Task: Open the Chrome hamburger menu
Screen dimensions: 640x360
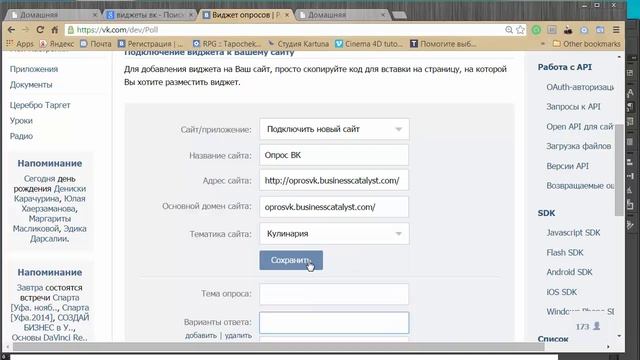Action: coord(616,30)
